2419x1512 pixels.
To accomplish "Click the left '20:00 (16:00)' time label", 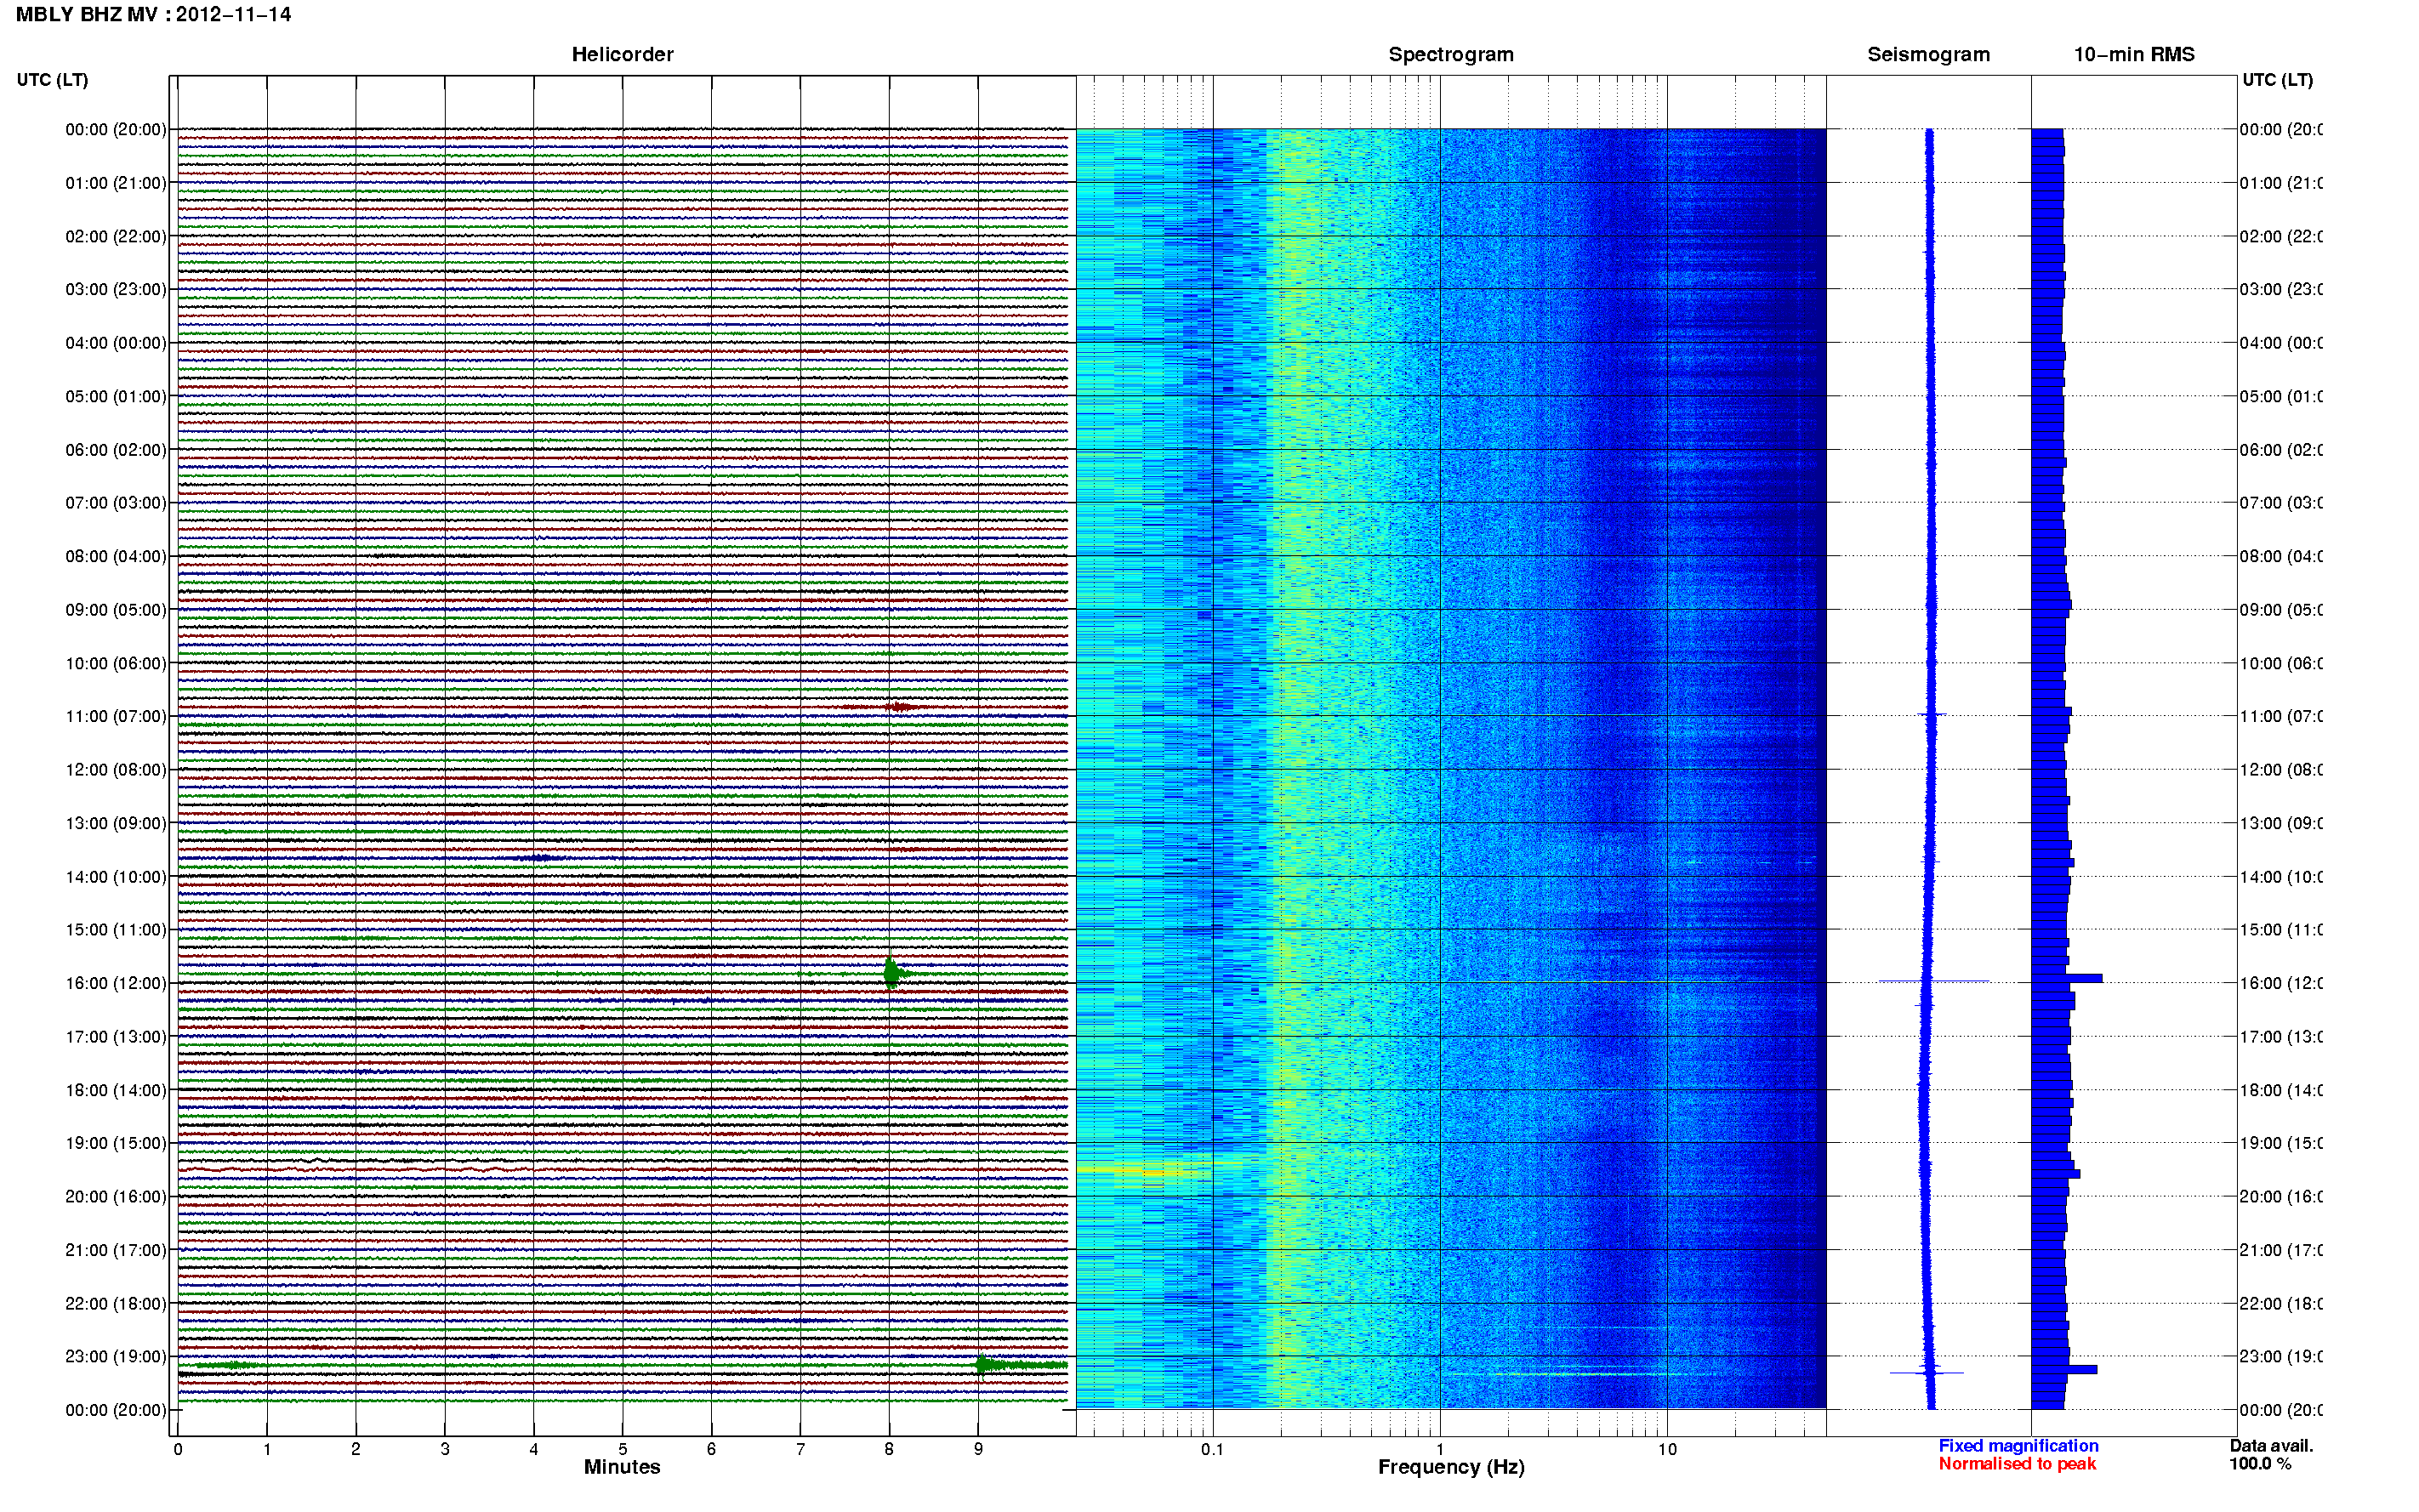I will (x=116, y=1196).
